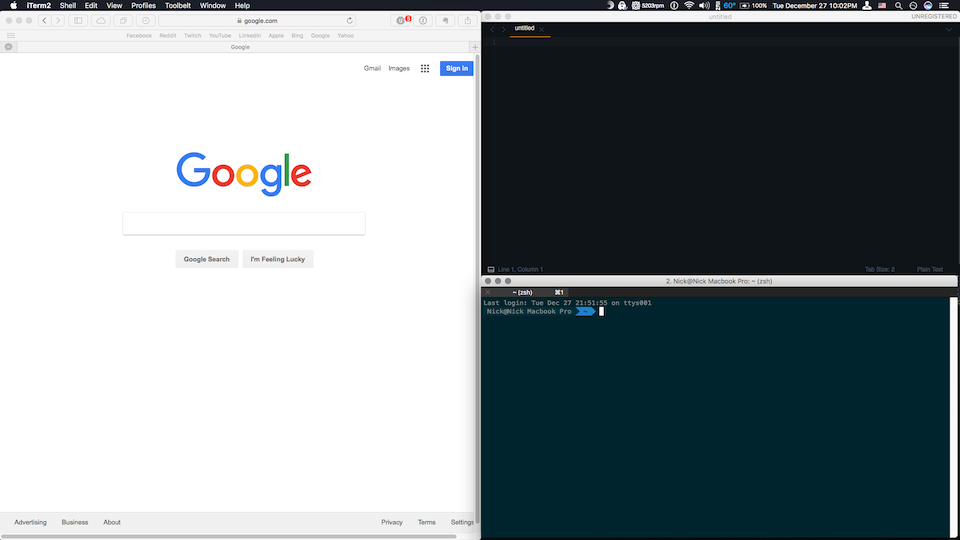Open the tab list dropdown in Sublime Text
The image size is (960, 540).
[949, 29]
